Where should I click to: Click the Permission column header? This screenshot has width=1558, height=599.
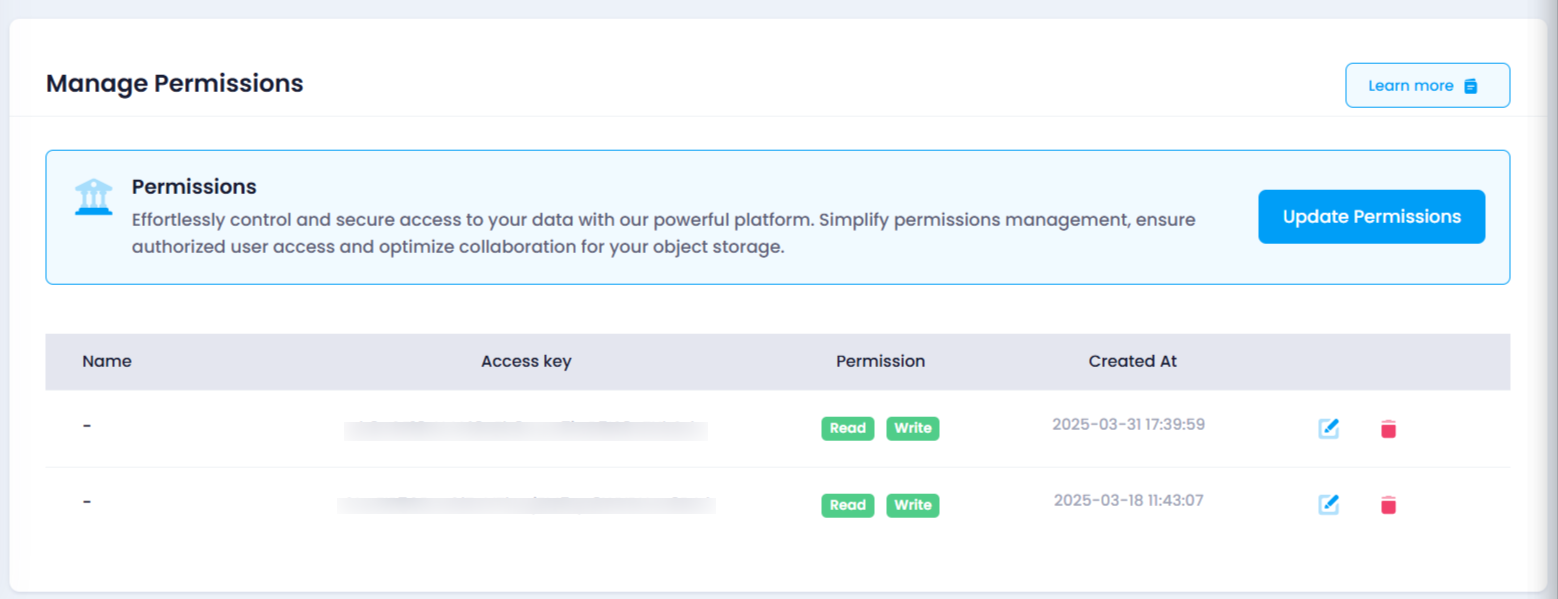point(880,361)
